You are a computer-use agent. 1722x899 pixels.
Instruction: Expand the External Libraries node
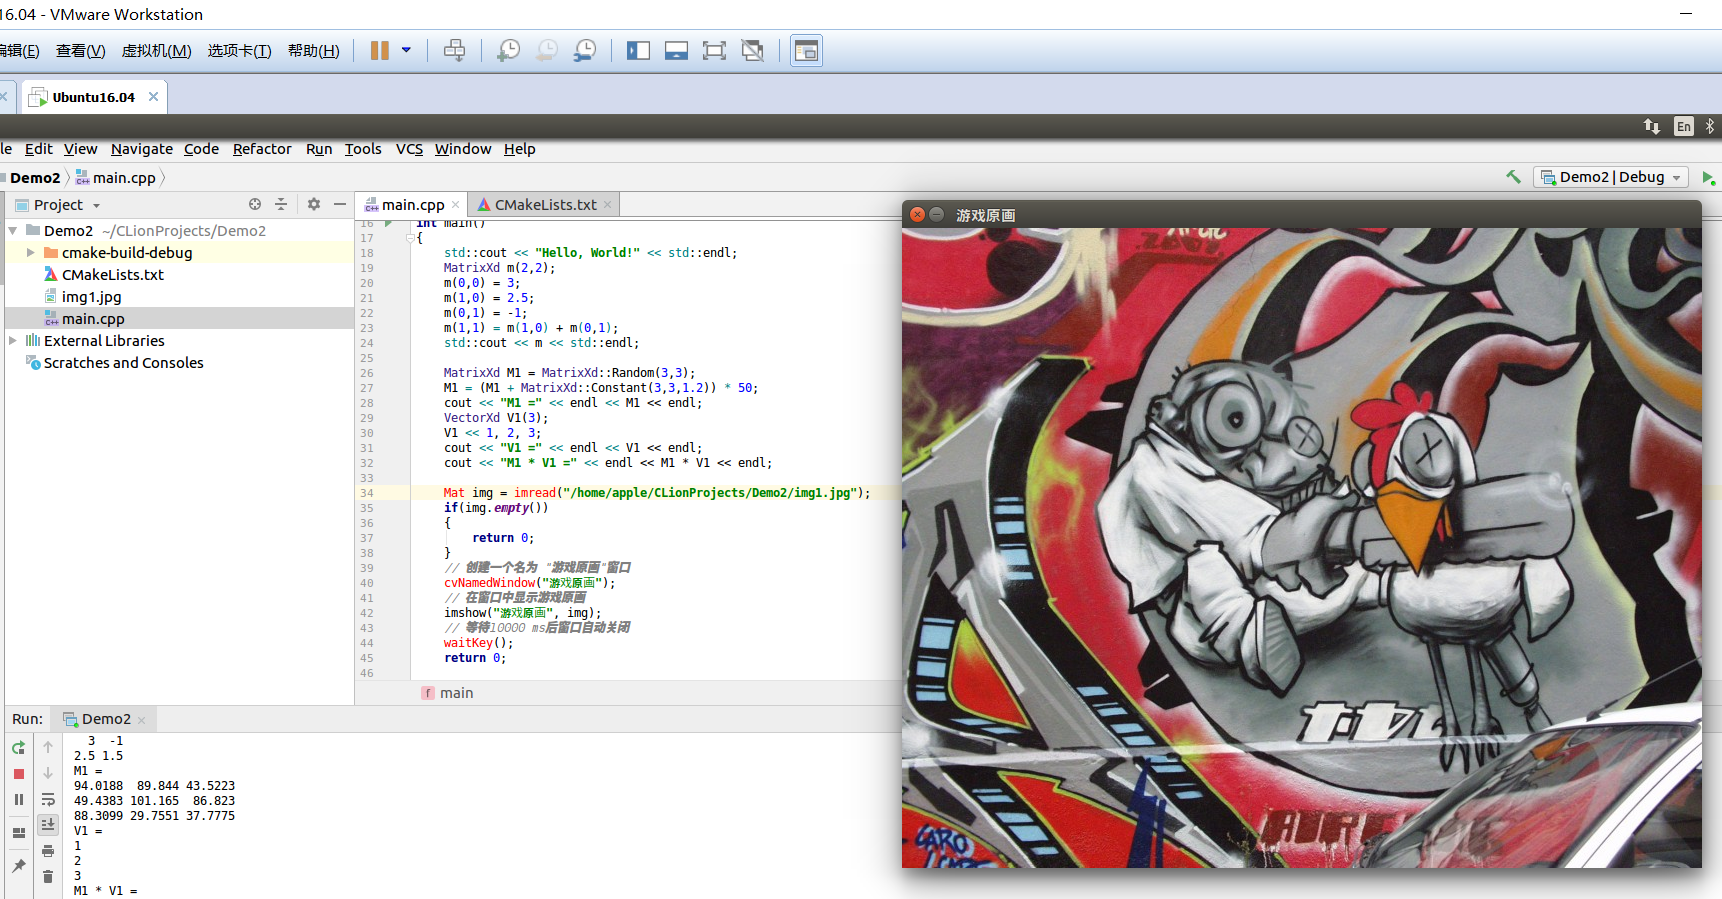tap(13, 341)
